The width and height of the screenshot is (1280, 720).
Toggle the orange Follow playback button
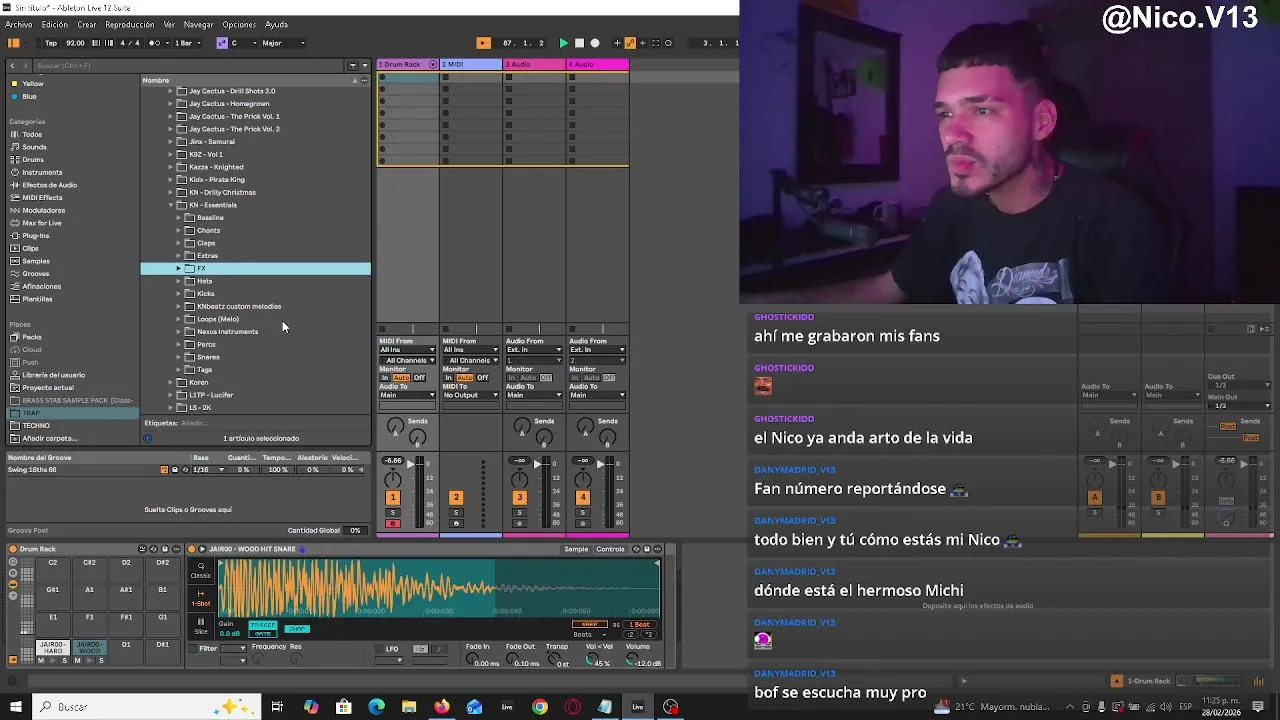click(x=483, y=43)
